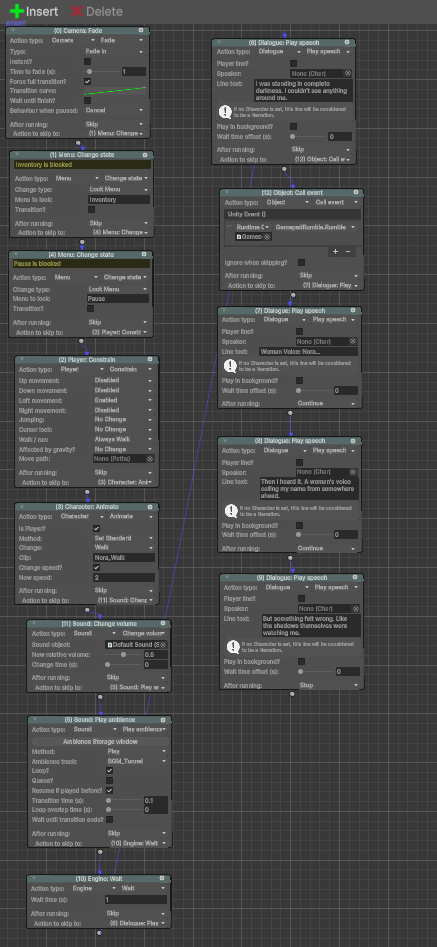Open options icon on Sound: Play ambience header
Screen dimensions: 437x947
(x=162, y=720)
